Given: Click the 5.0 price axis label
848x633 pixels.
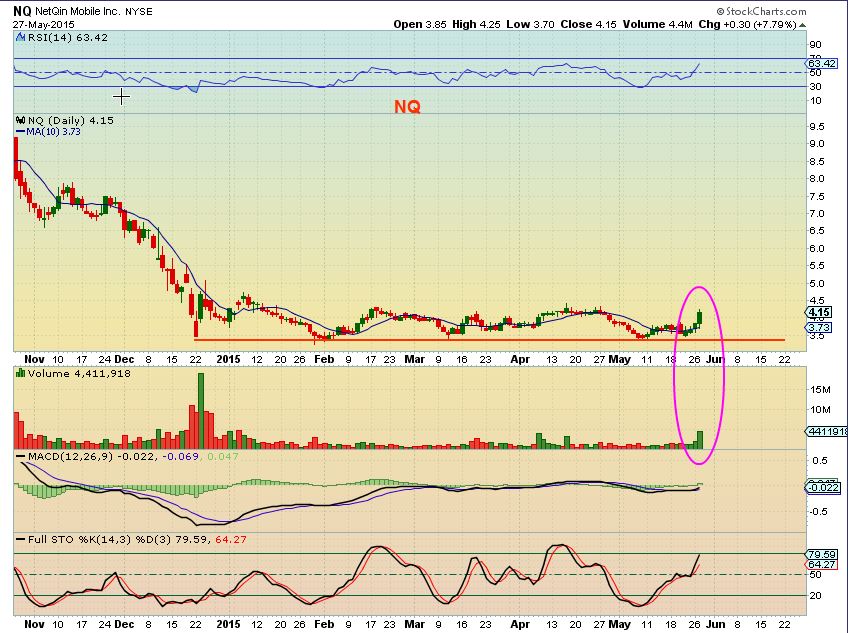Looking at the screenshot, I should pos(817,283).
